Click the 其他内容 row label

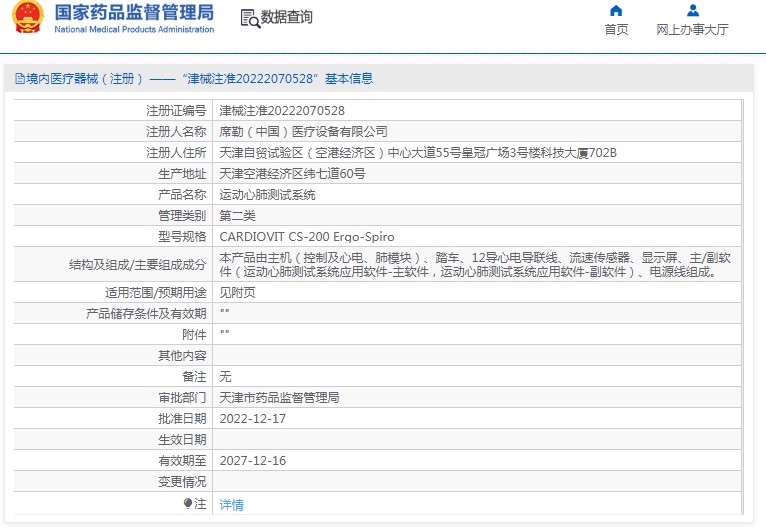[x=182, y=356]
